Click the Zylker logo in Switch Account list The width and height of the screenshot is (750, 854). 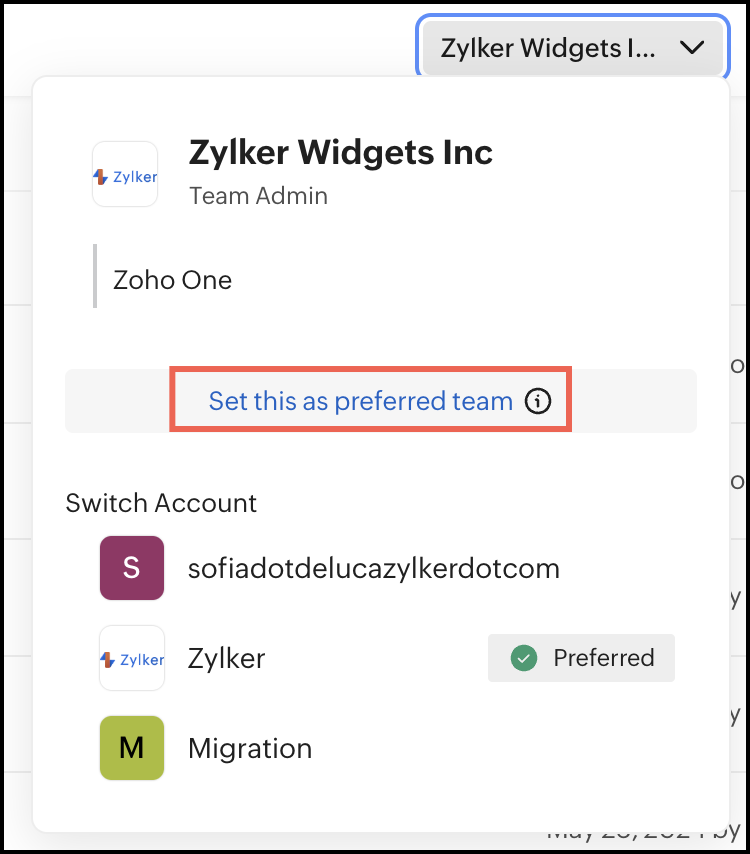tap(132, 658)
